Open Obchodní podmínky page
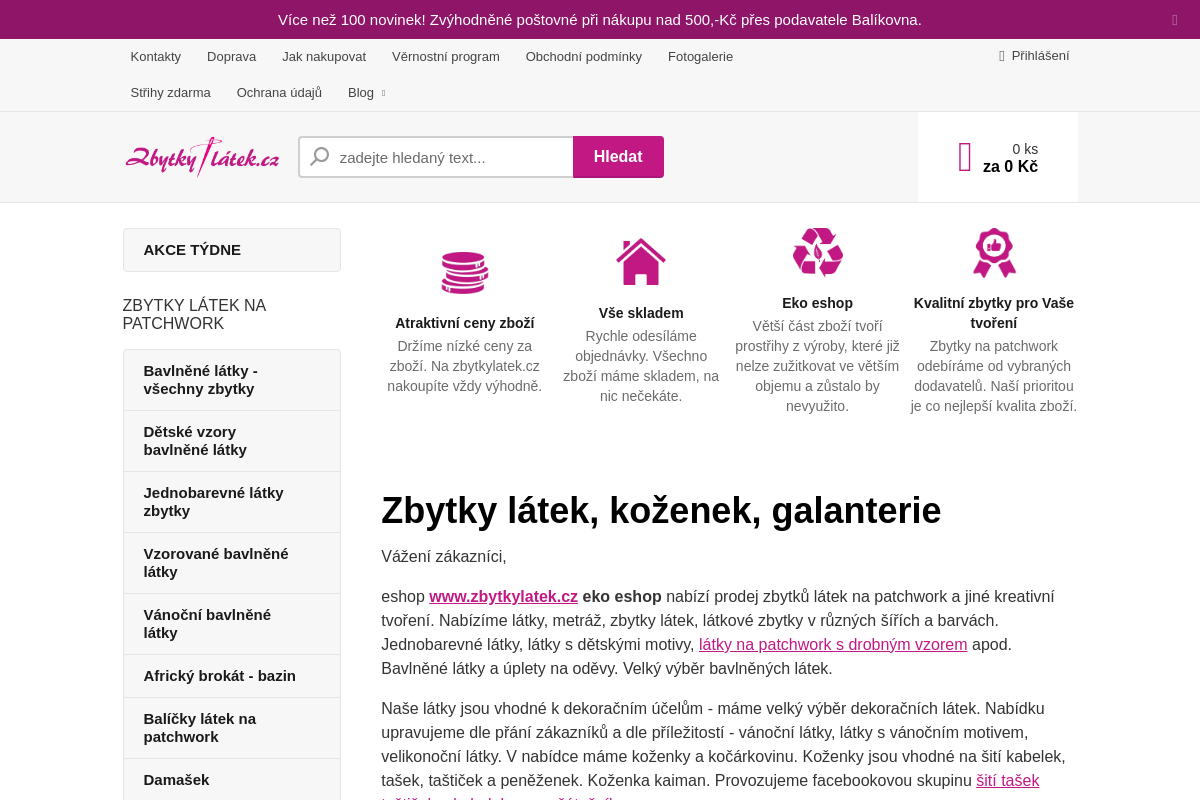This screenshot has width=1200, height=800. click(x=584, y=56)
